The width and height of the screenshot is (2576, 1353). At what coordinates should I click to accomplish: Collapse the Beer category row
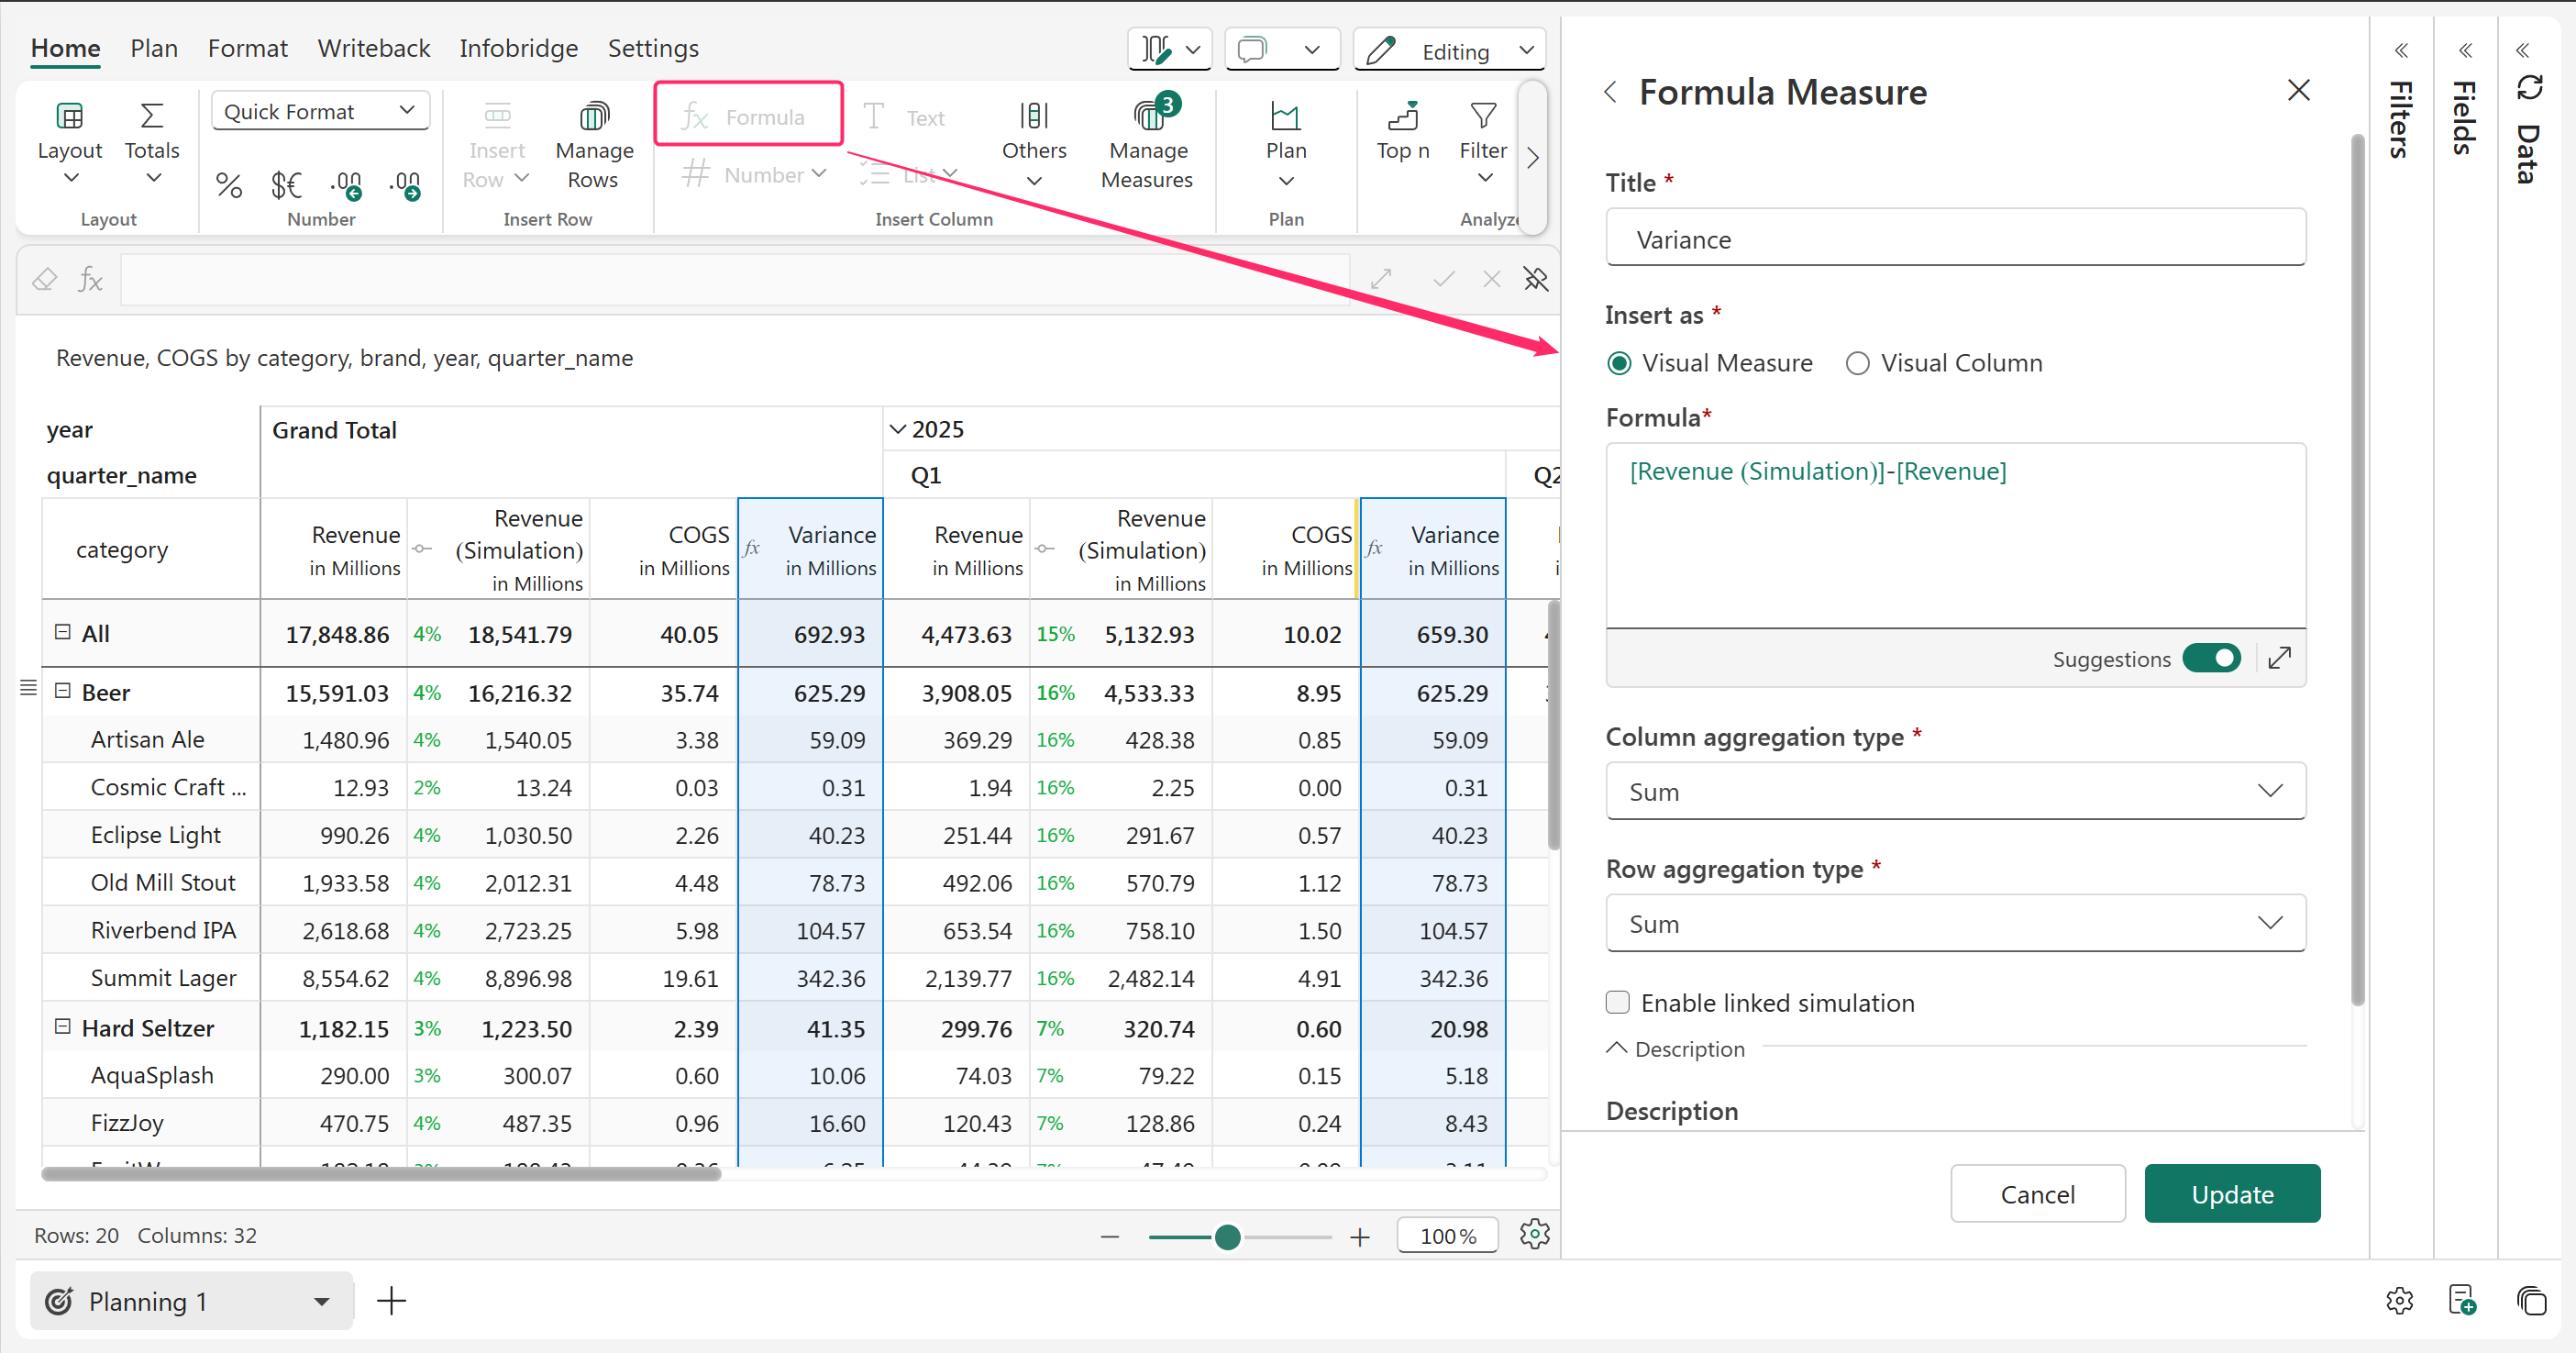point(63,691)
